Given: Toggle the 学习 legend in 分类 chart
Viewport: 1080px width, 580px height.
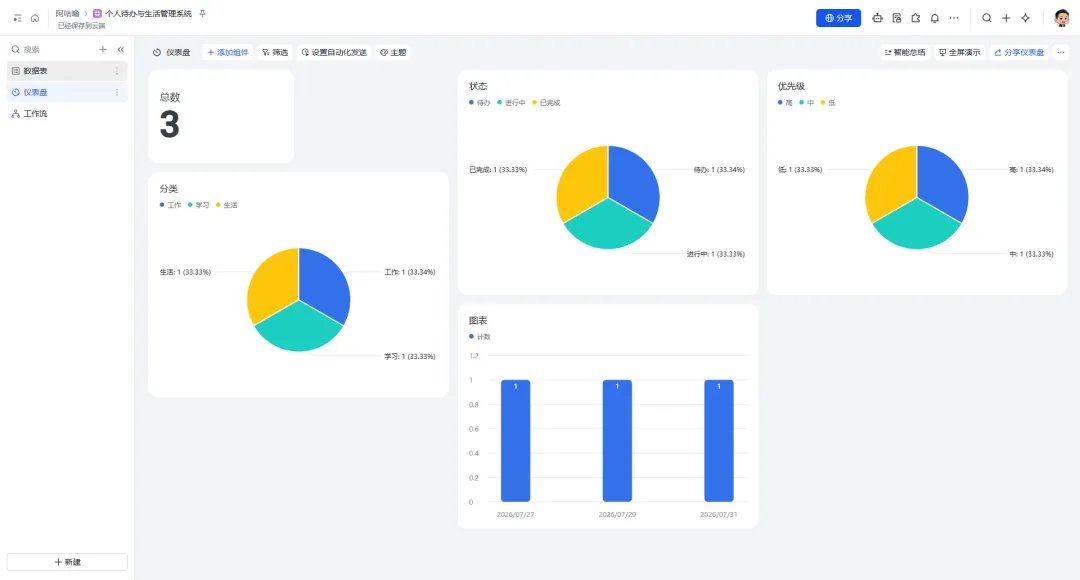Looking at the screenshot, I should [198, 205].
